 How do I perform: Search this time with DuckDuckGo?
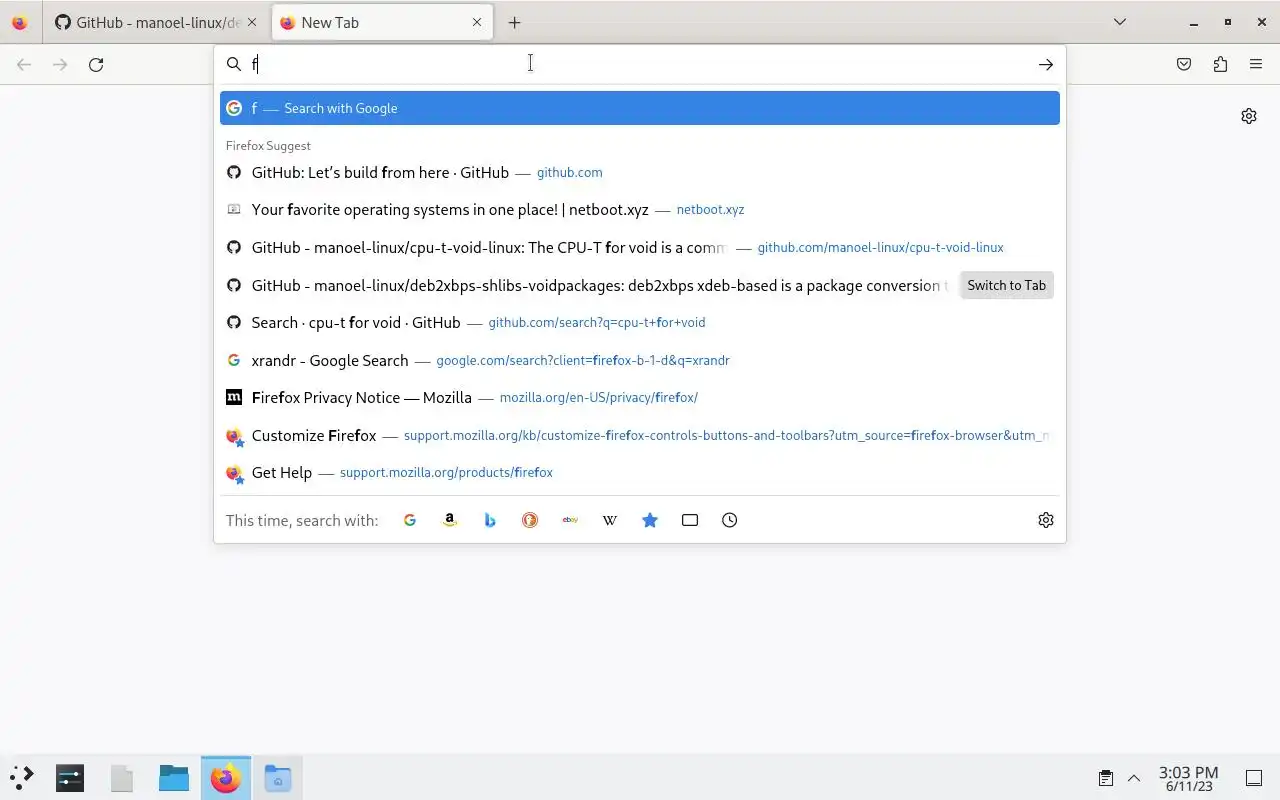(530, 520)
